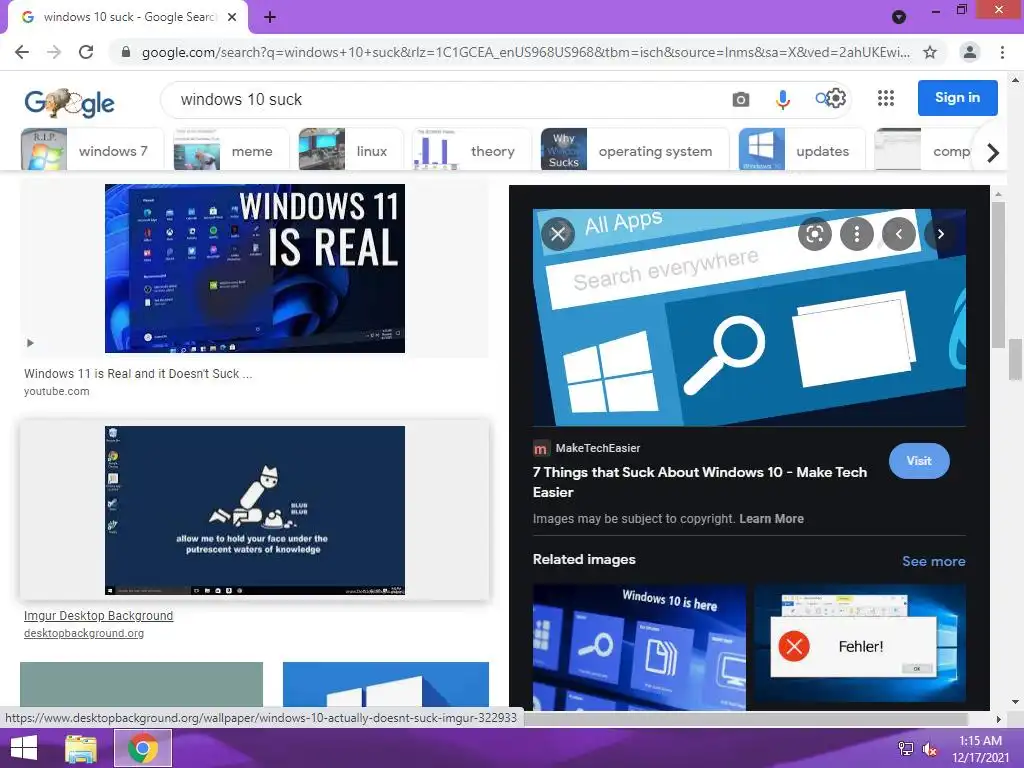Filter by 'linux' chip
This screenshot has width=1024, height=768.
tap(349, 150)
